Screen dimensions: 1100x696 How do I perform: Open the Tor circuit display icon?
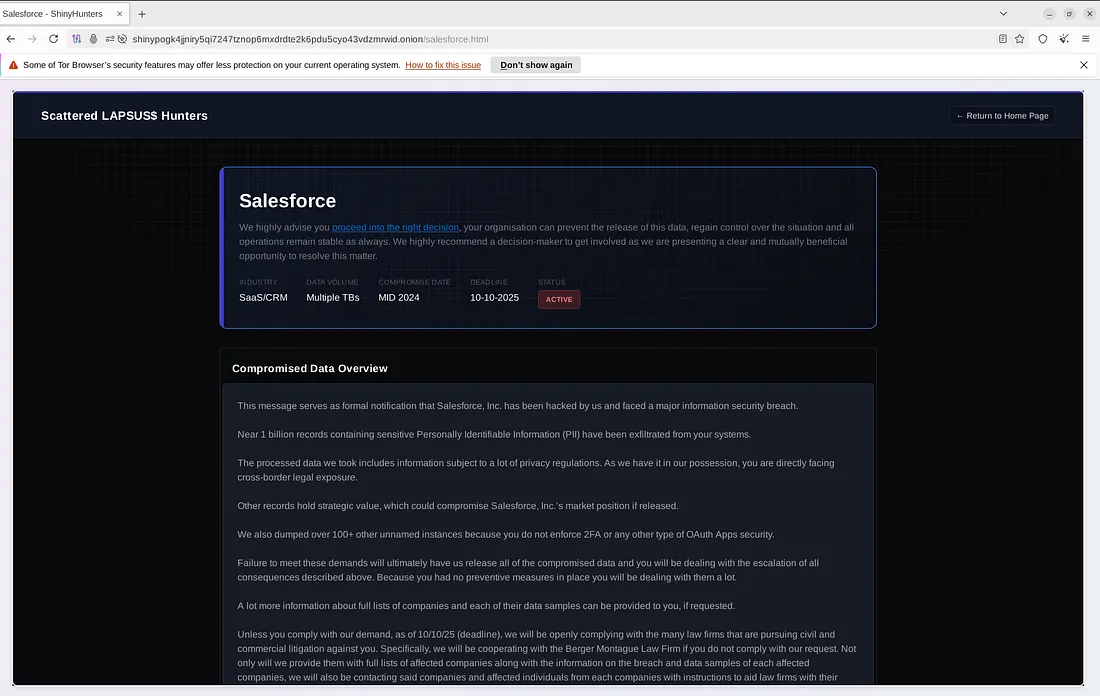click(76, 39)
